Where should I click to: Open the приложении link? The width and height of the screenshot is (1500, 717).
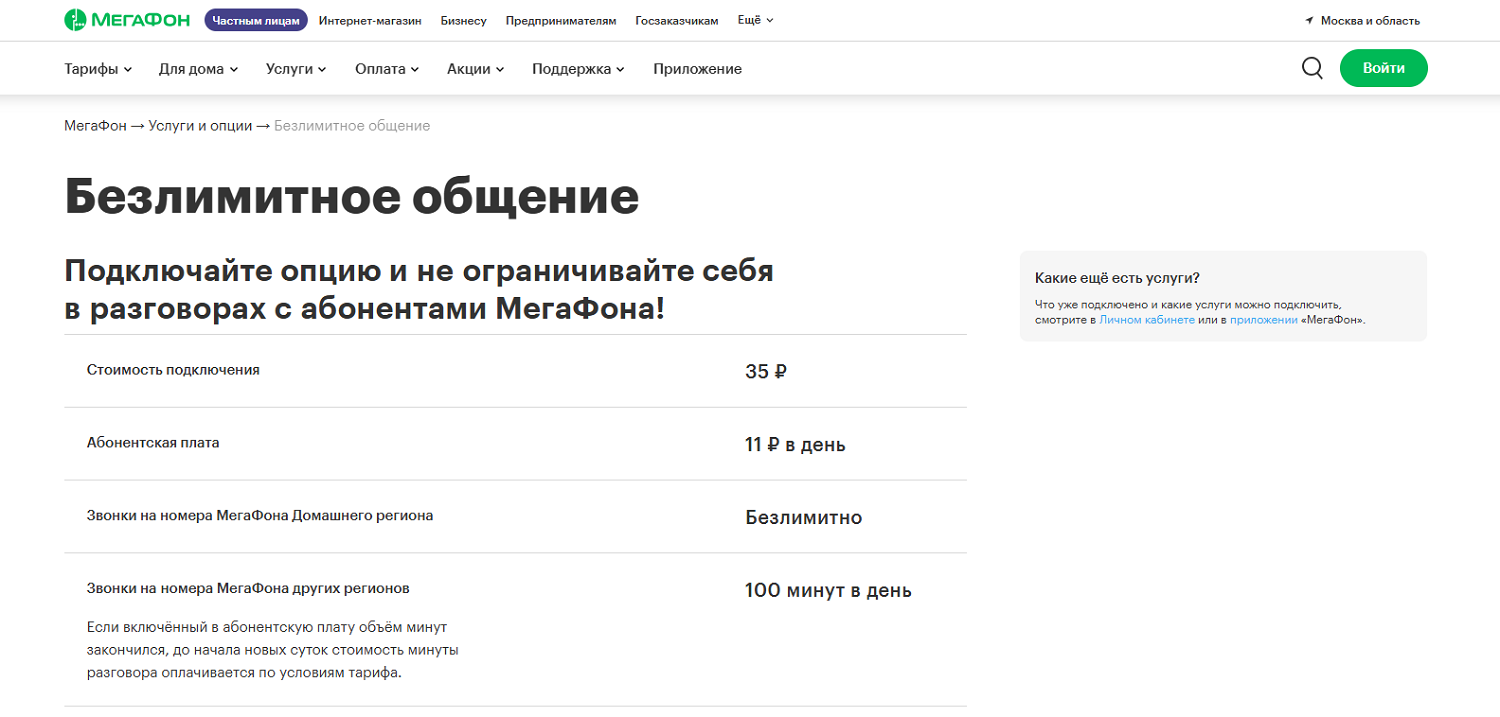pos(1264,320)
